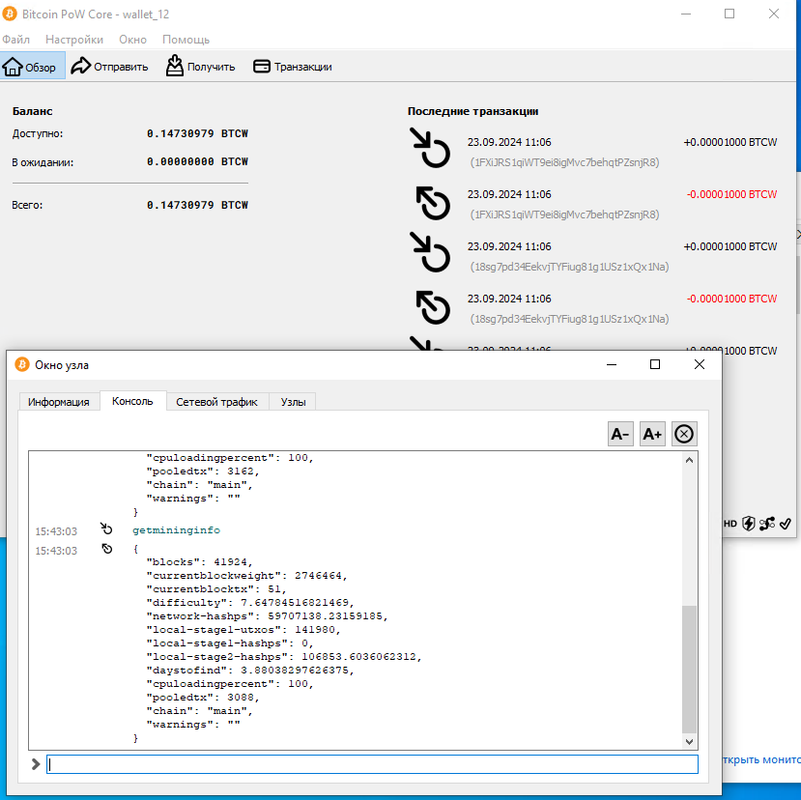Open the Транзакции page
Image resolution: width=801 pixels, height=800 pixels.
[292, 66]
